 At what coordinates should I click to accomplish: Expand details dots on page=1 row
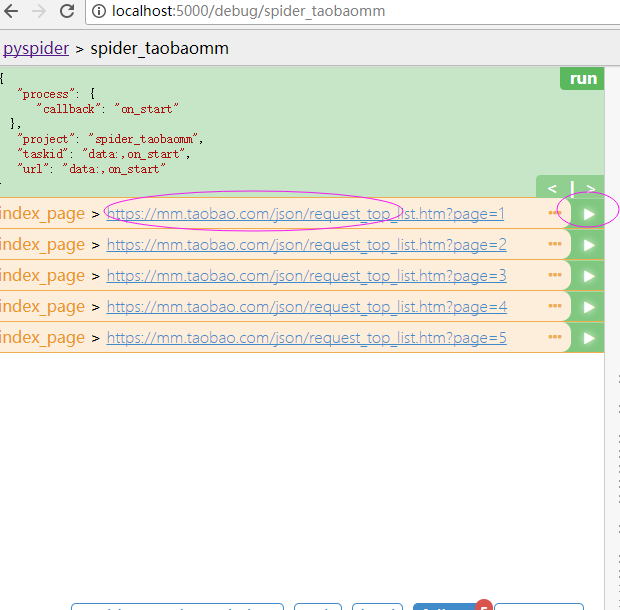(x=555, y=213)
